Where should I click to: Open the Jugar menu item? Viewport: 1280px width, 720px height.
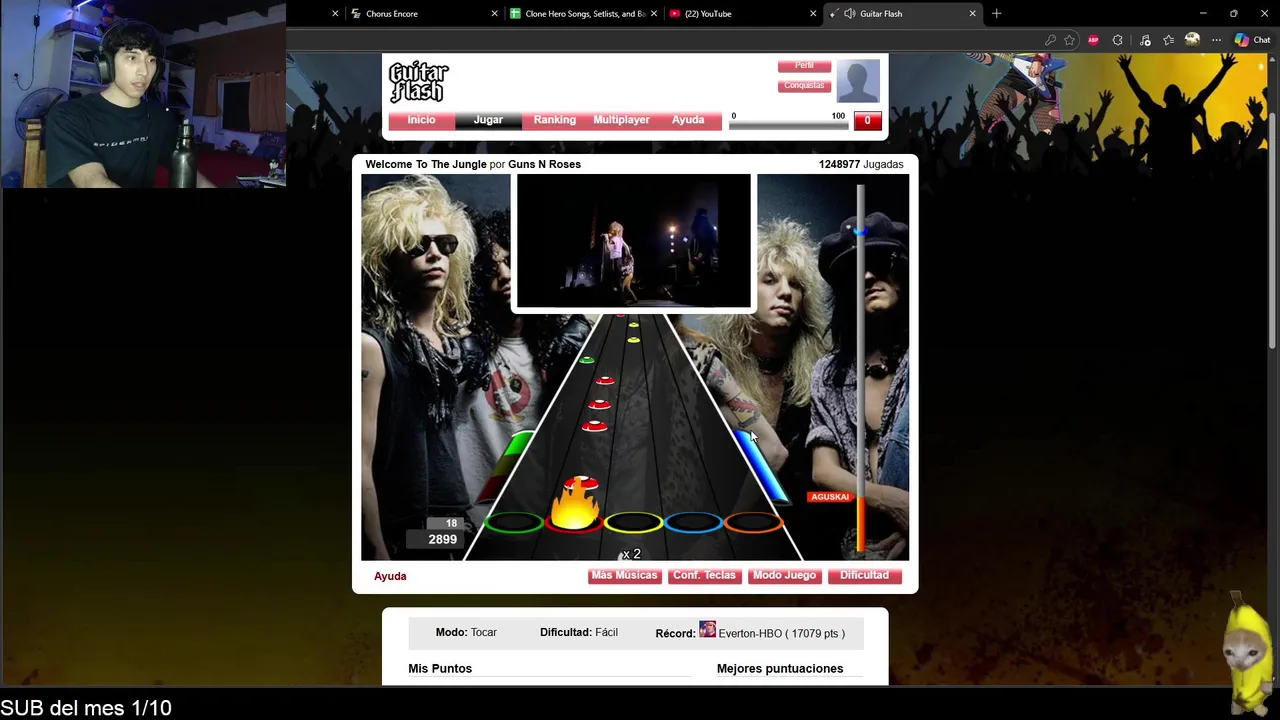(x=488, y=120)
